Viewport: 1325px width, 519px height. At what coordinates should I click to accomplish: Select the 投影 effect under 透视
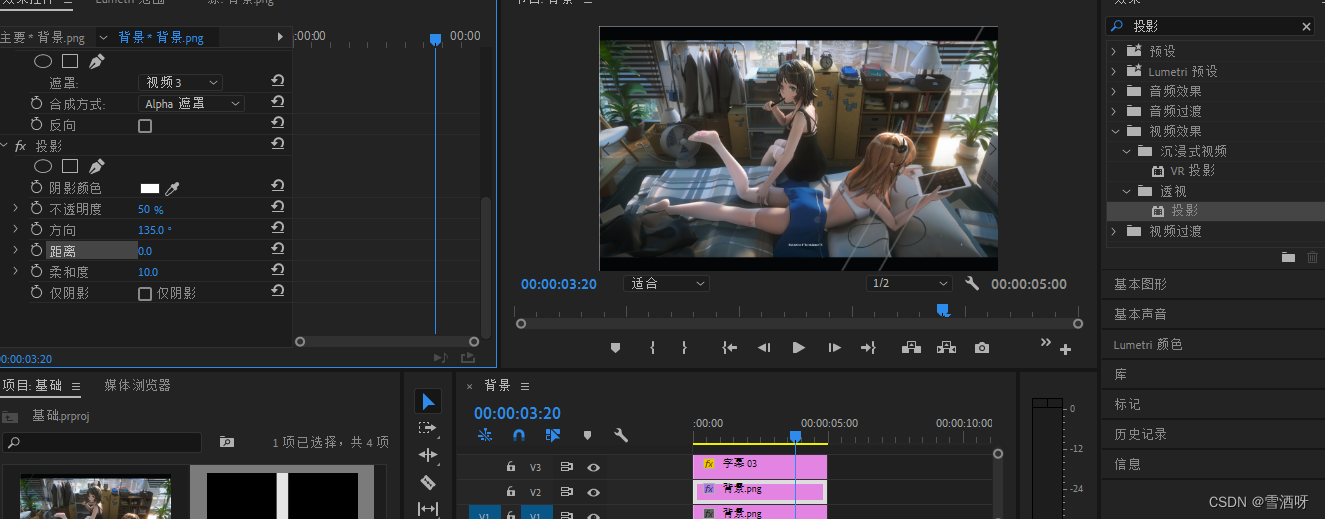pos(1185,211)
